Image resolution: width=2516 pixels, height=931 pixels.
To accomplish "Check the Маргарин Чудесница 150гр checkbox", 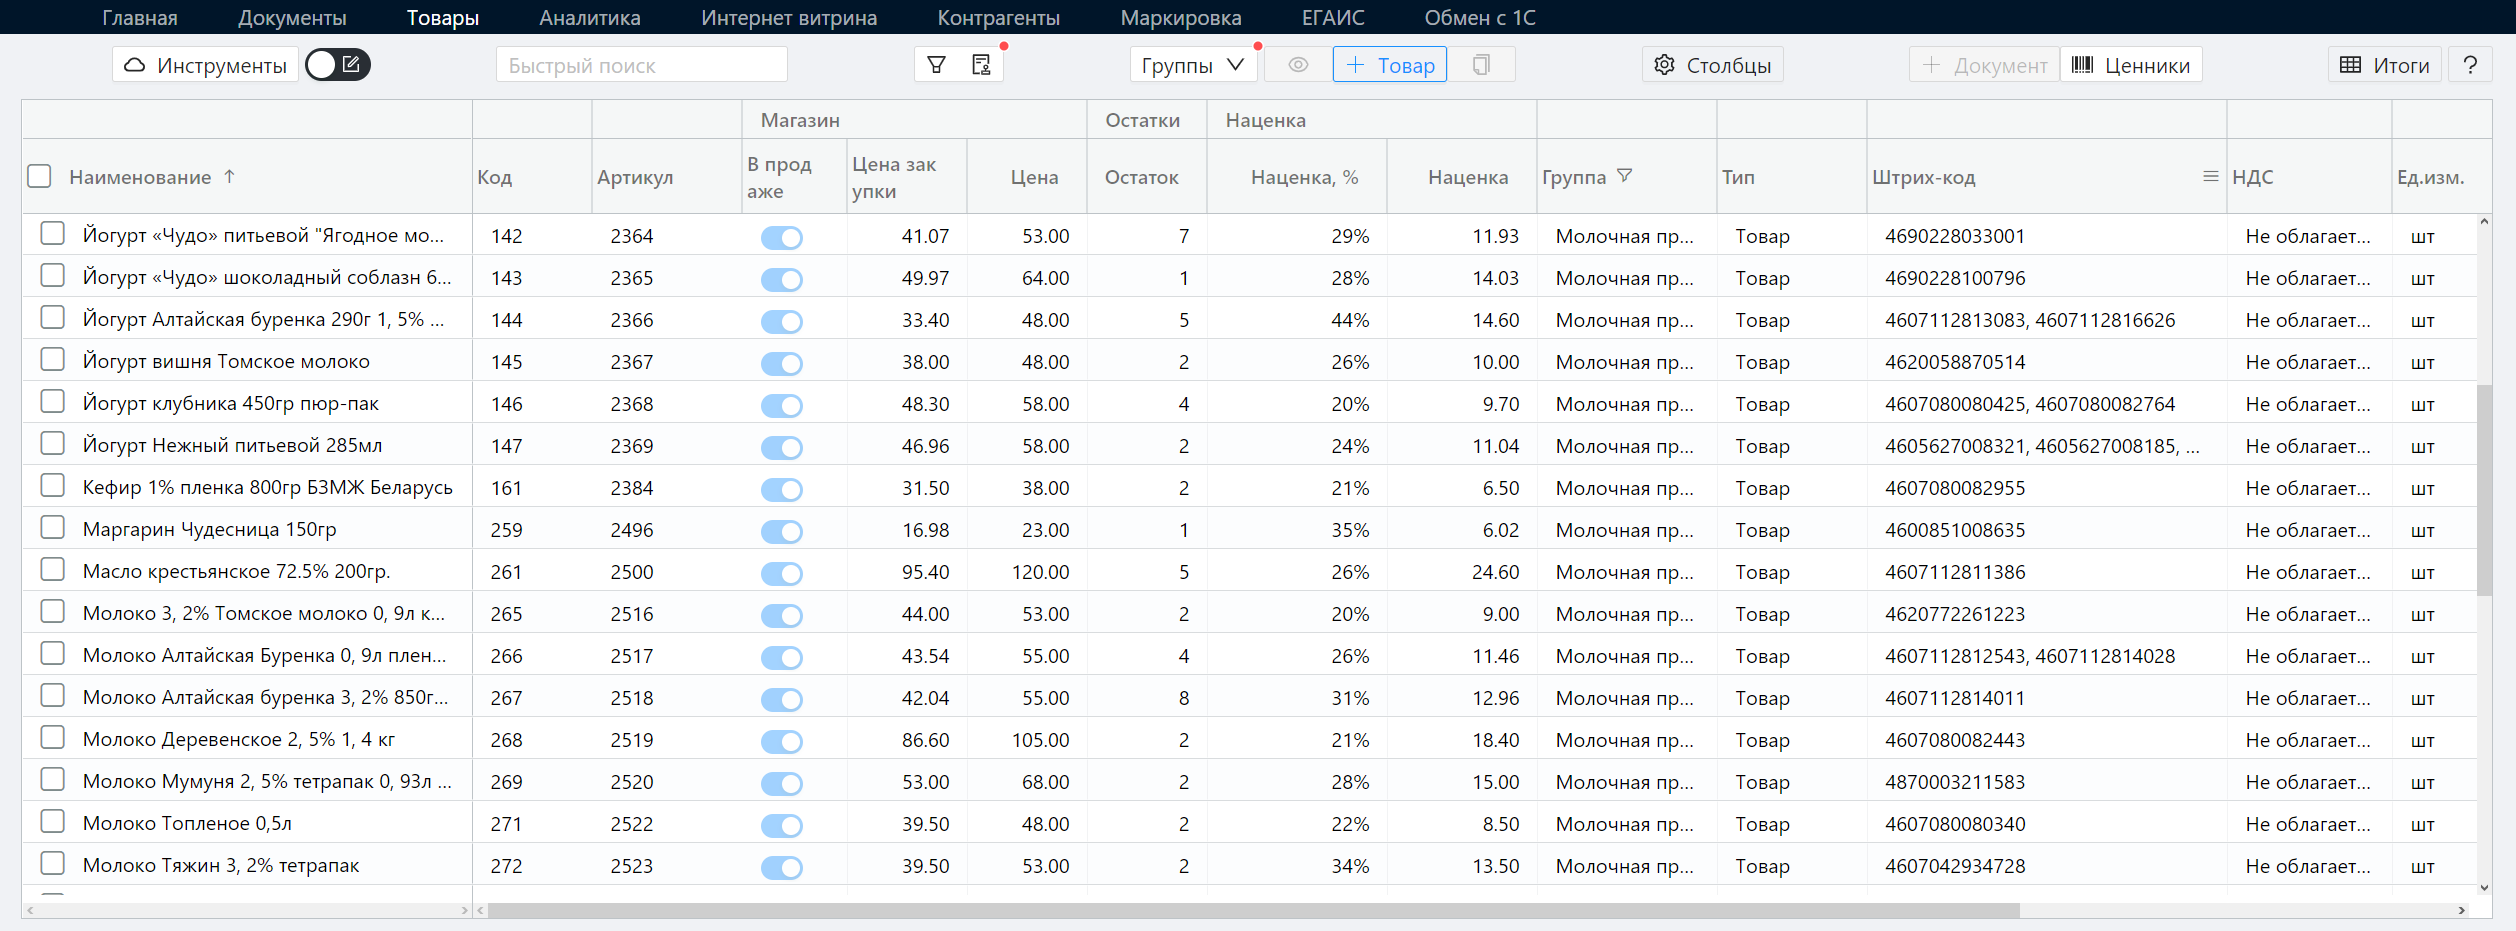I will pyautogui.click(x=52, y=528).
